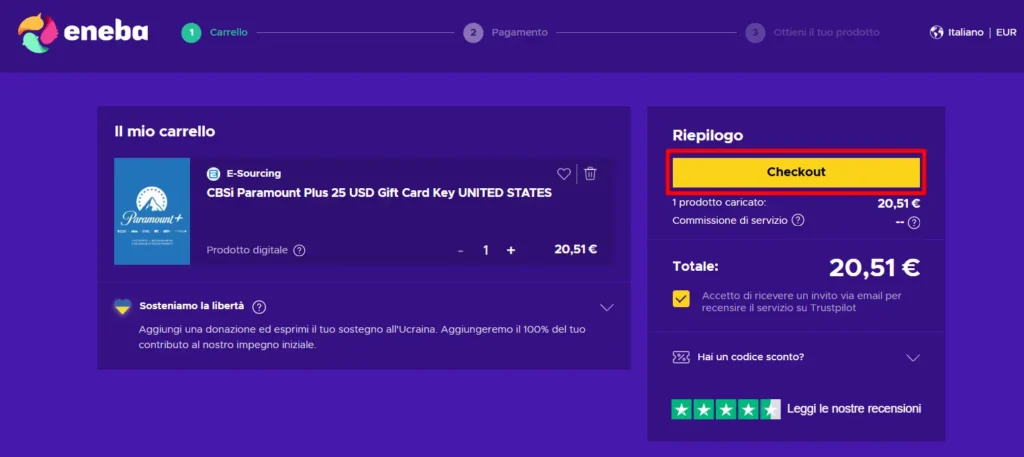
Task: Uncheck Trustpilot email invite checkbox
Action: click(681, 299)
